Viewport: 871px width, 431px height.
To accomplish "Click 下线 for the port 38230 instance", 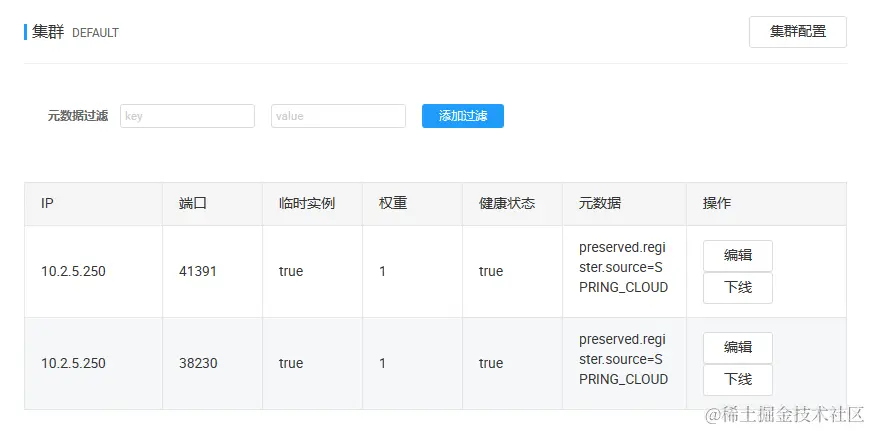I will 738,380.
